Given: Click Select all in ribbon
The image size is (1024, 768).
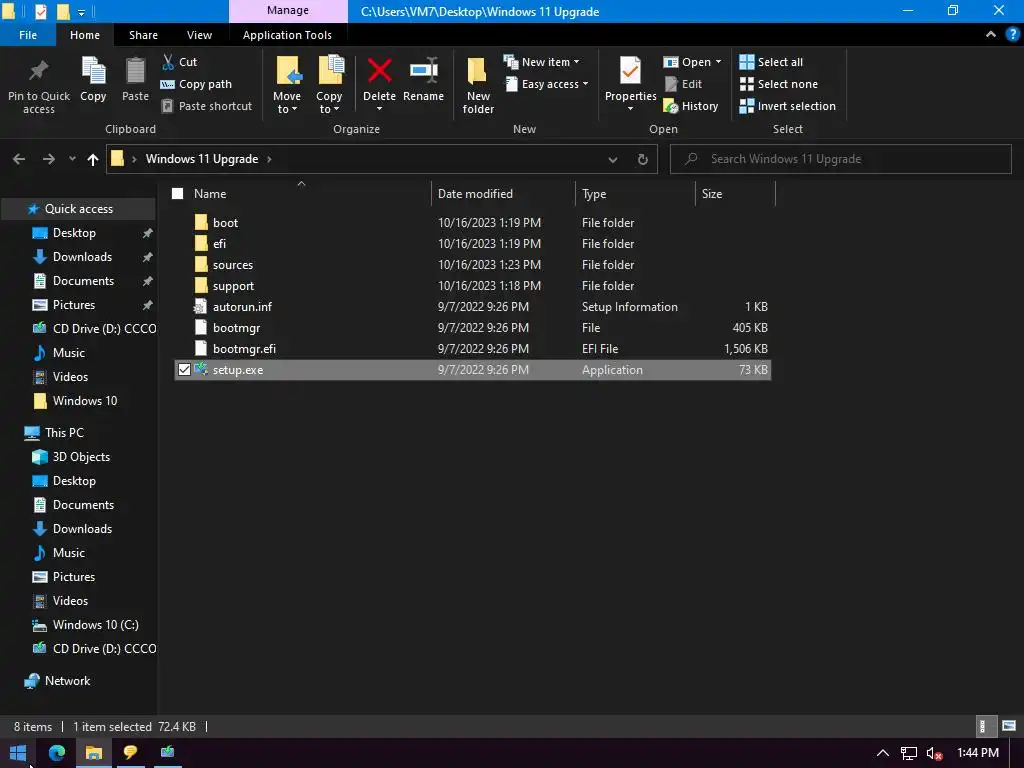Looking at the screenshot, I should tap(771, 62).
